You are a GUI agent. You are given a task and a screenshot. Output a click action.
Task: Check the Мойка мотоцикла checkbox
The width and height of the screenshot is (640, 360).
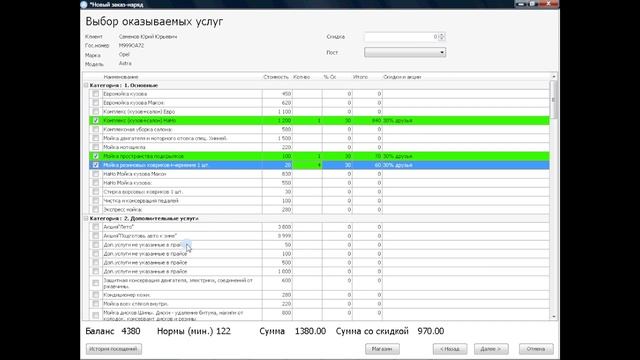[x=96, y=147]
